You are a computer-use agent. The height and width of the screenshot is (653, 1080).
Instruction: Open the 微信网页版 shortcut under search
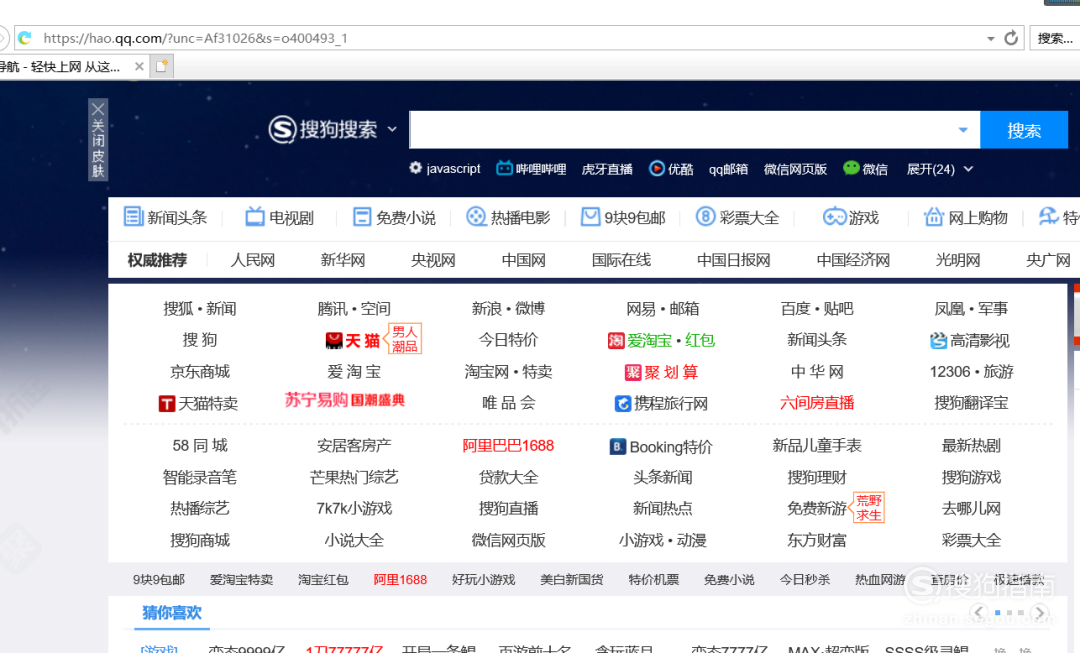click(795, 169)
